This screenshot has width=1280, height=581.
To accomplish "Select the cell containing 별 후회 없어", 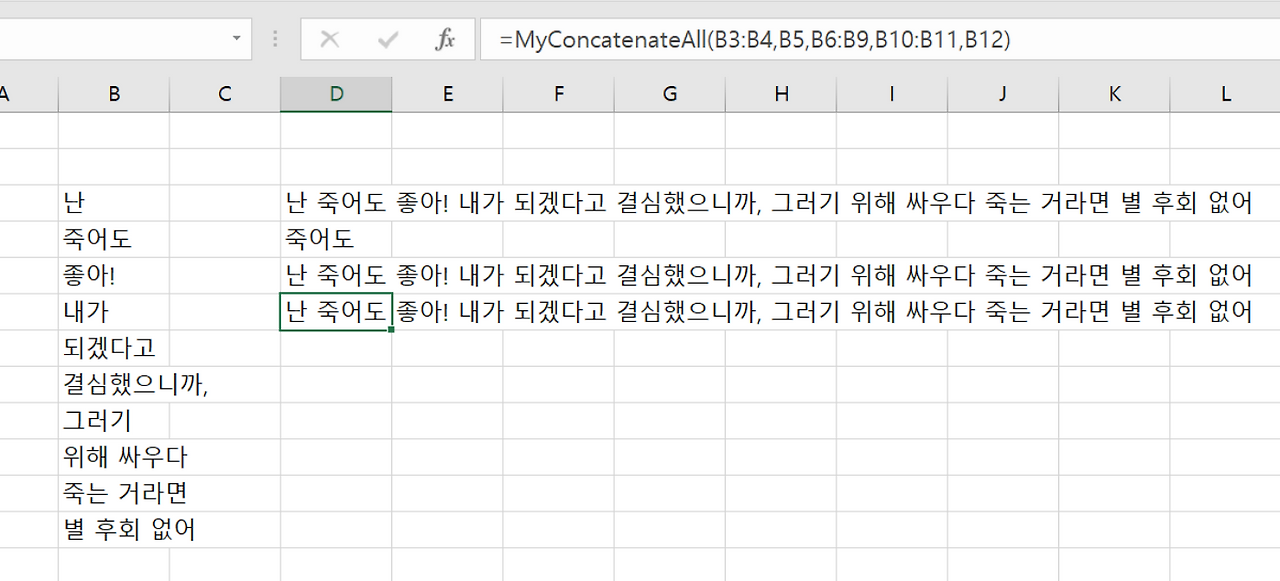I will coord(113,529).
